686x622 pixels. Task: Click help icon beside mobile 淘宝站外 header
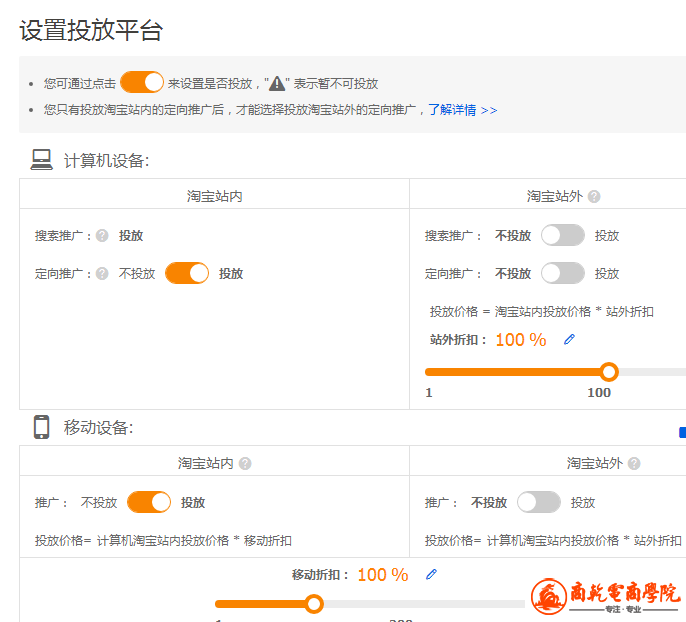[x=634, y=463]
